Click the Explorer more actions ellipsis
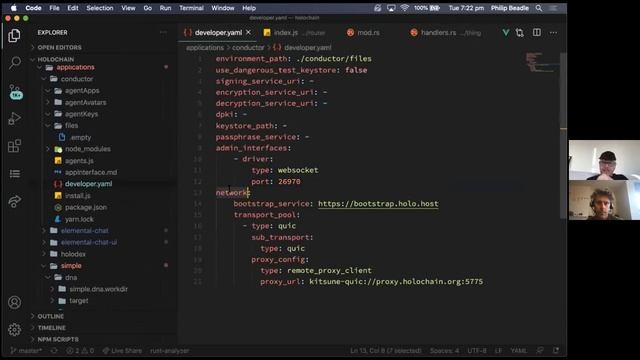640x360 pixels. click(x=164, y=32)
